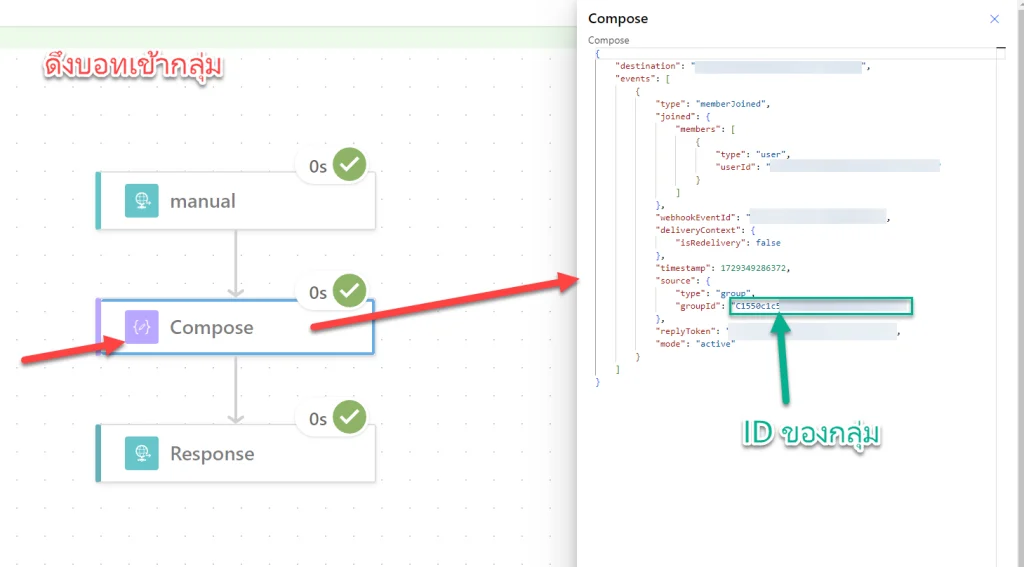Click the 0s duration on manual step
The height and width of the screenshot is (567, 1024).
[318, 167]
